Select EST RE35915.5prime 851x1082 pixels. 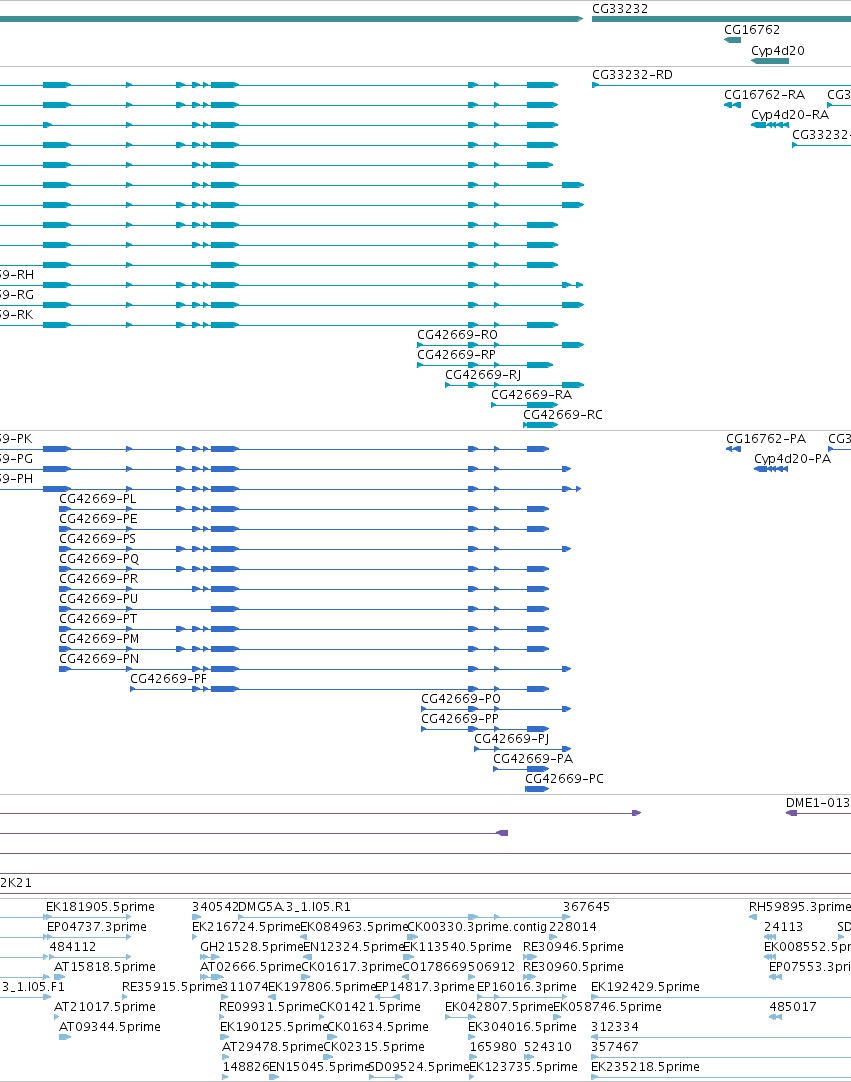click(171, 987)
